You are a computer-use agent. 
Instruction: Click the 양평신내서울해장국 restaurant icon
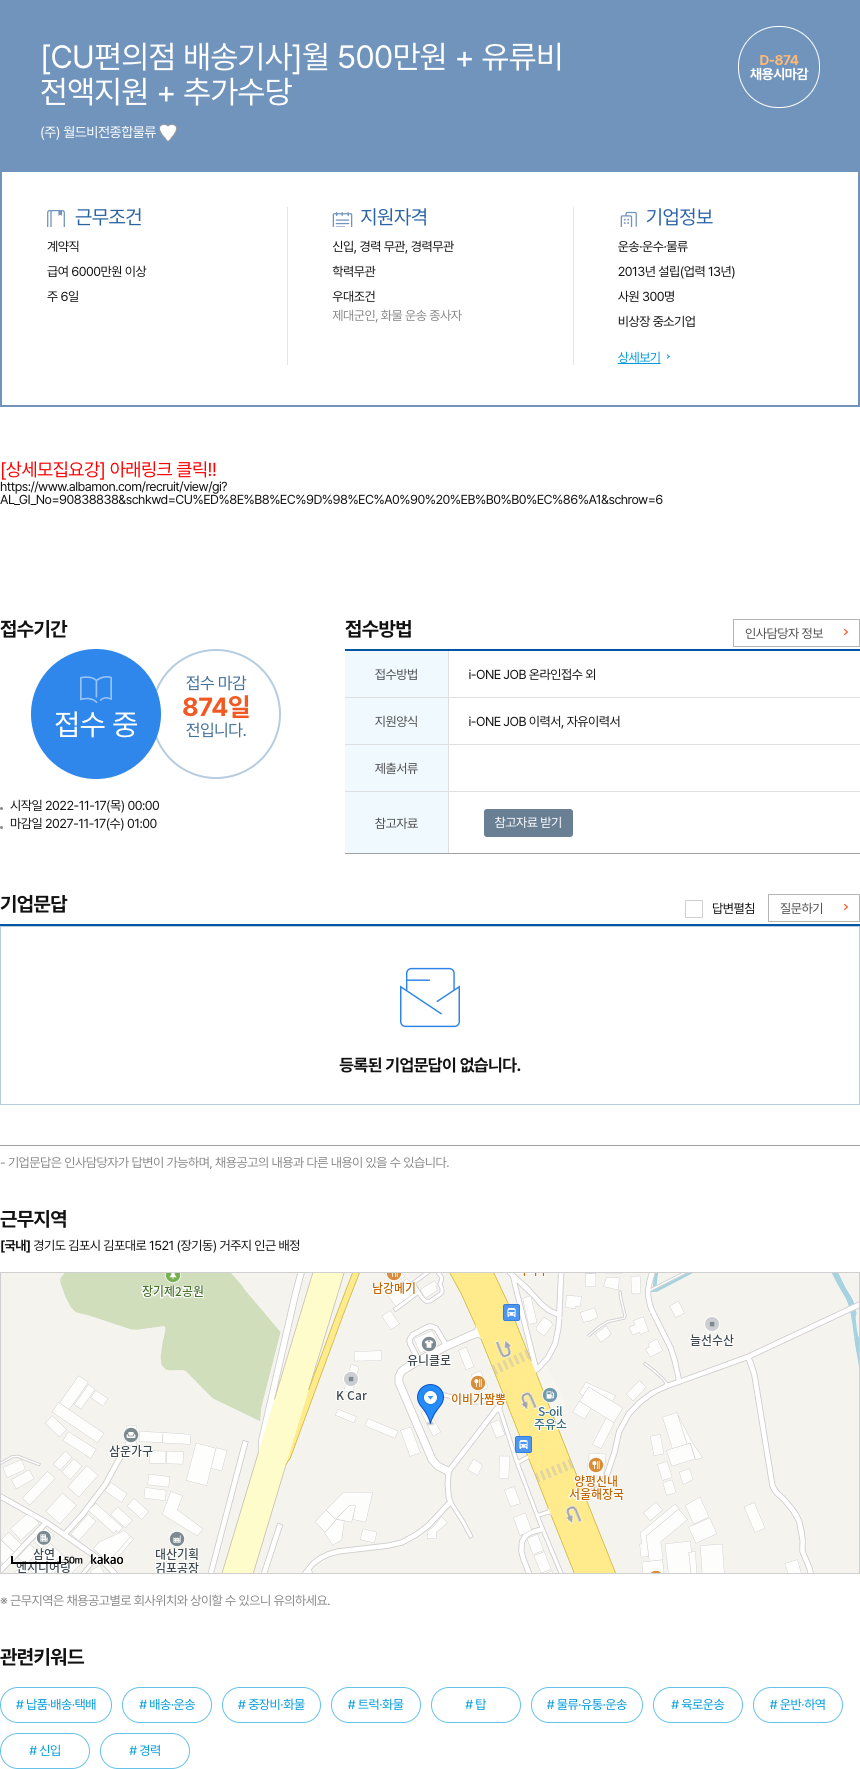596,1465
